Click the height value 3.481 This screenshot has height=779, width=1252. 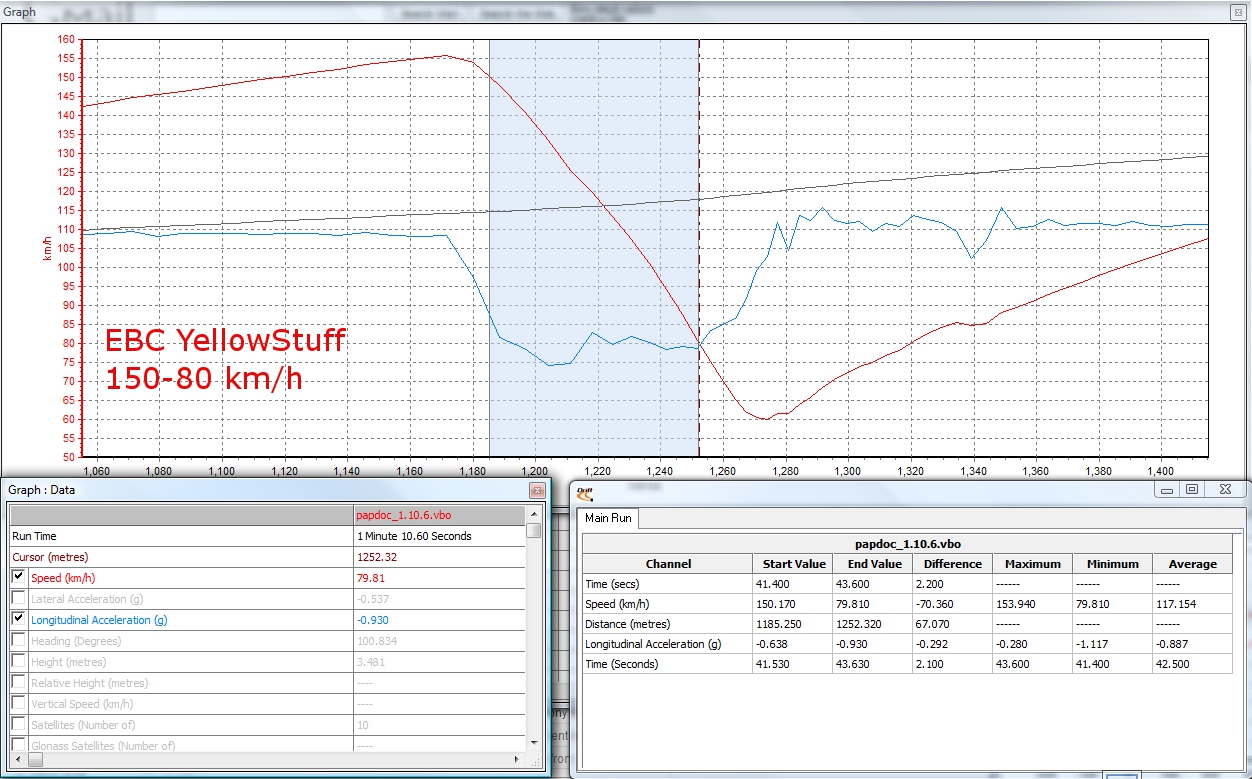(x=371, y=662)
